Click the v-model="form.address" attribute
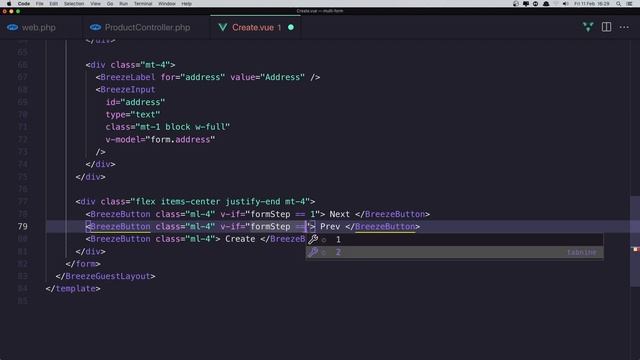The width and height of the screenshot is (640, 360). pyautogui.click(x=160, y=140)
